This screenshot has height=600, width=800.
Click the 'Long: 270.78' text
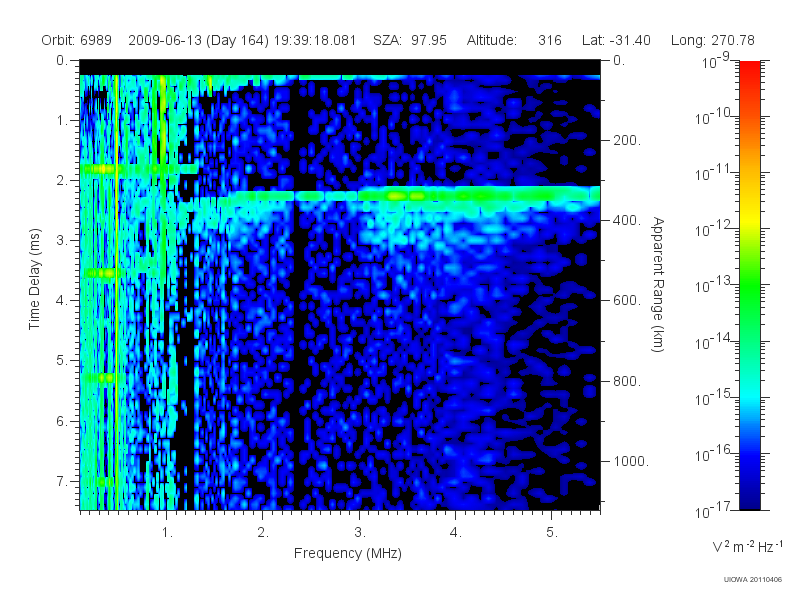tap(713, 40)
